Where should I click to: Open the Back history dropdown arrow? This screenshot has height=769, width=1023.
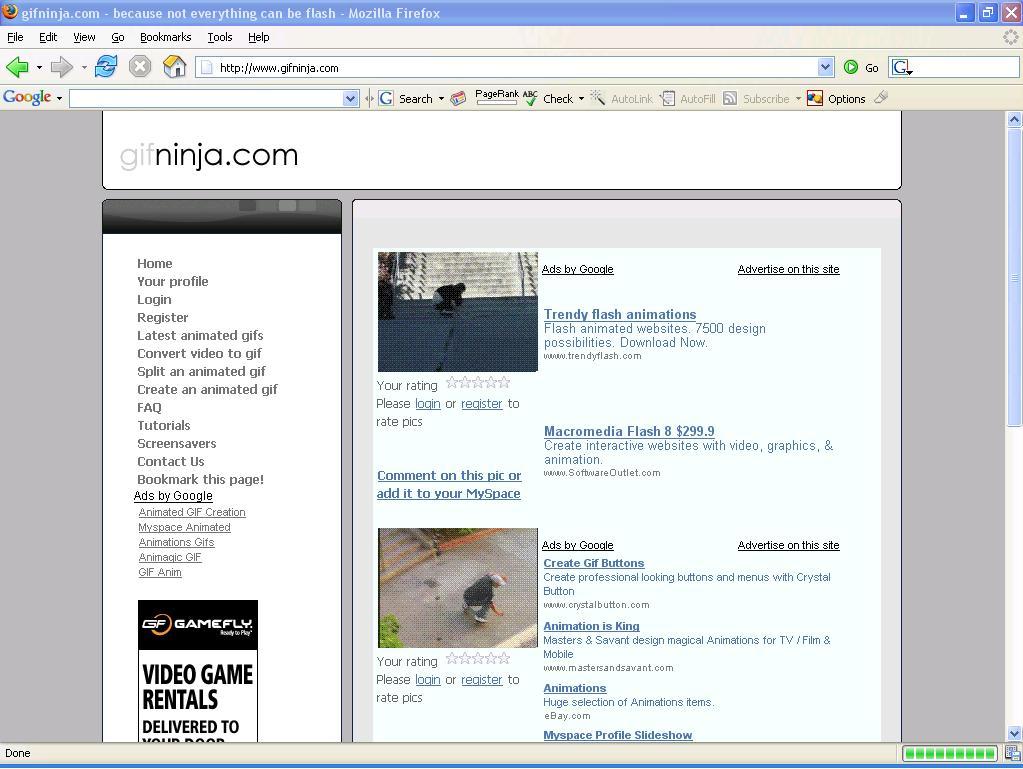pyautogui.click(x=39, y=67)
